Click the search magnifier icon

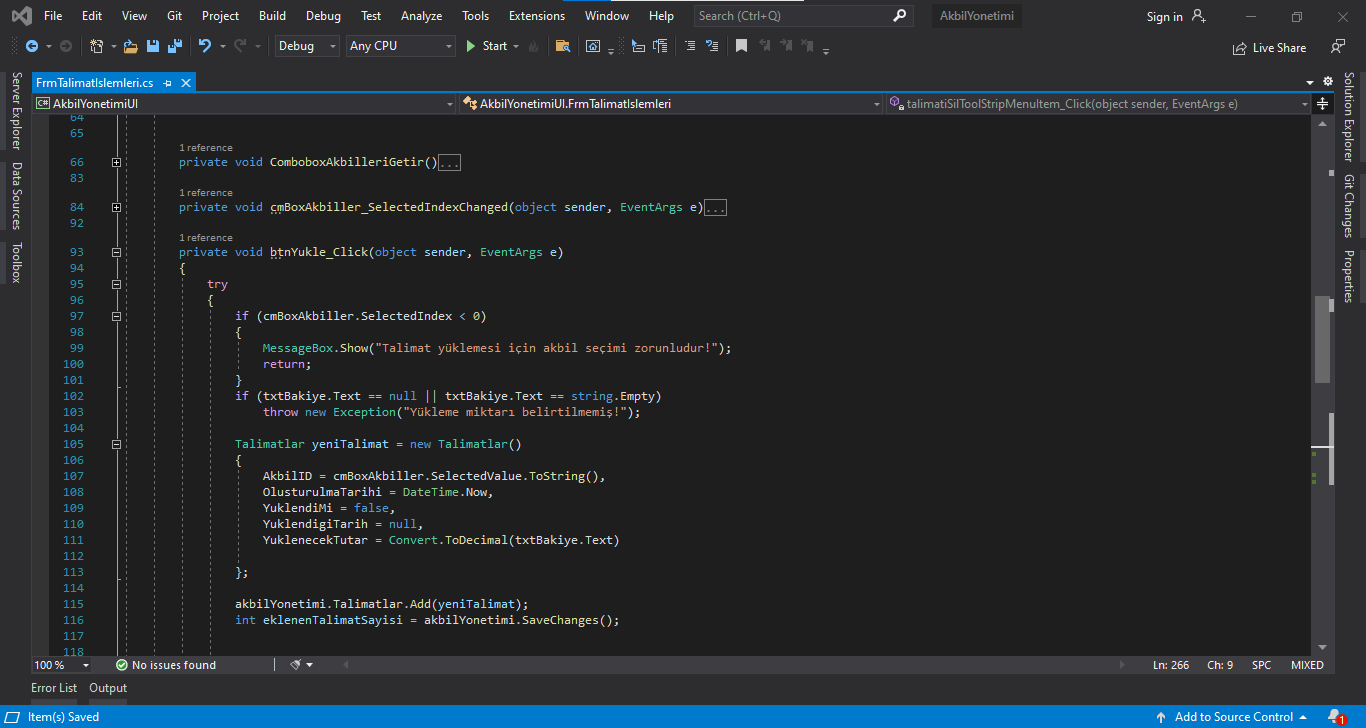tap(900, 16)
